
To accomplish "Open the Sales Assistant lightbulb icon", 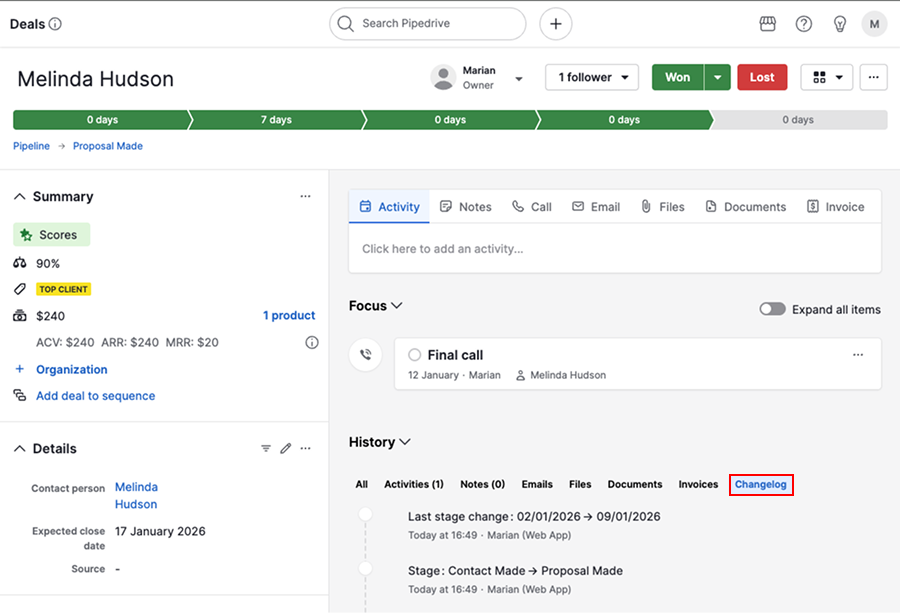I will coord(840,24).
